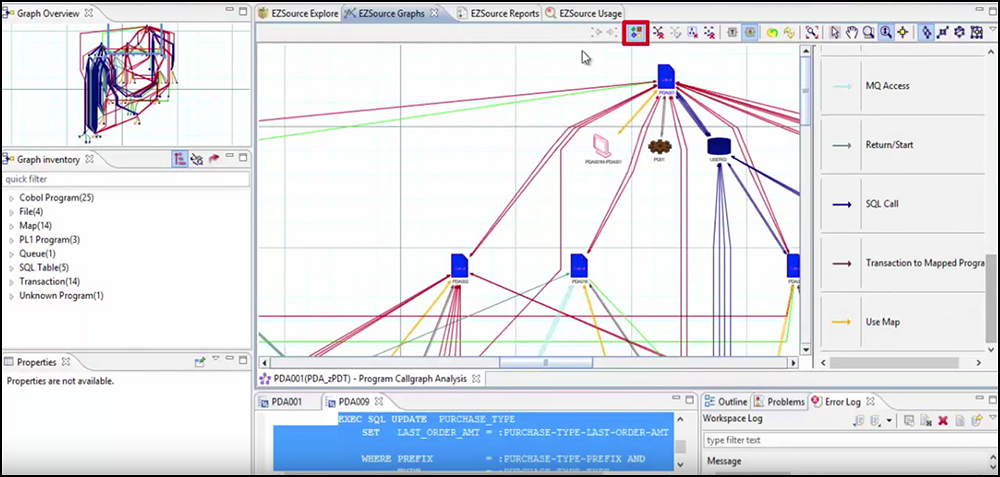Expand the Unknown Program(1) node
The width and height of the screenshot is (1000, 477).
click(x=11, y=296)
